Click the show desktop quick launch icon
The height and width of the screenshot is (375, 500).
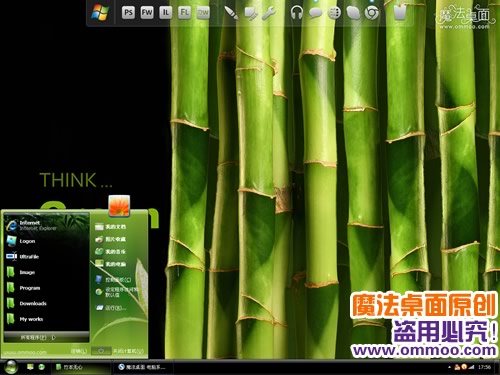(x=30, y=367)
